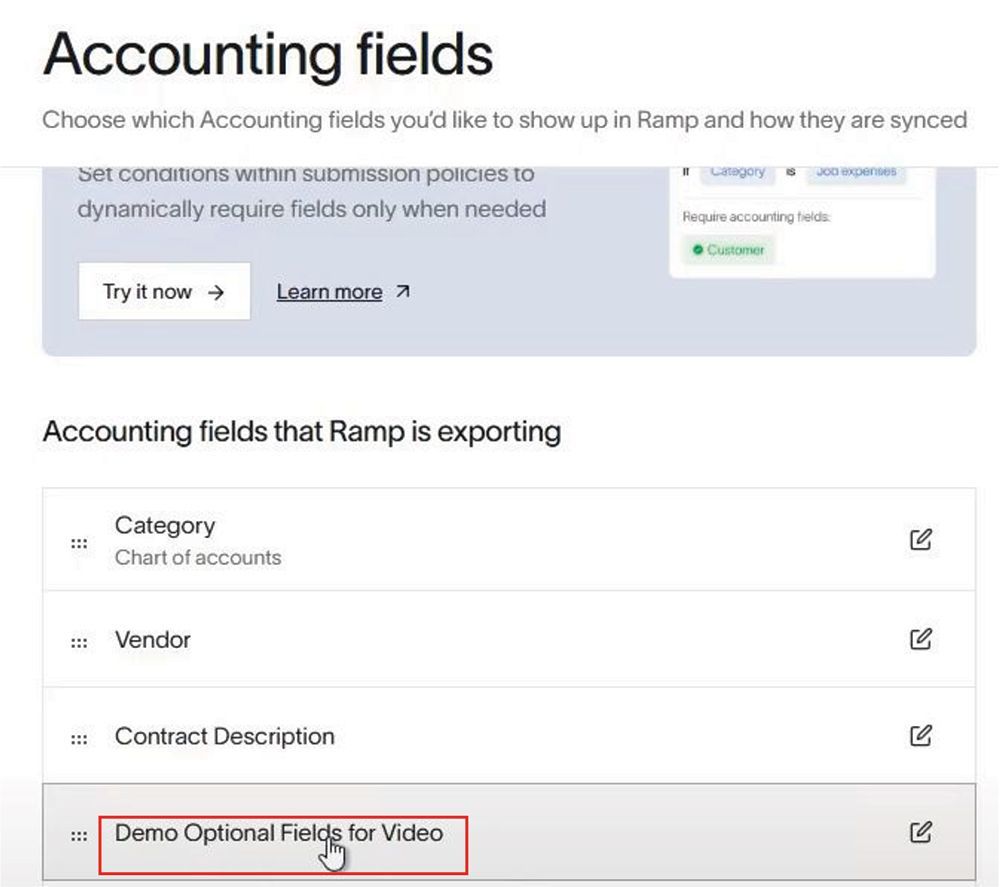
Task: Click the Vendor row drag handle
Action: click(79, 642)
